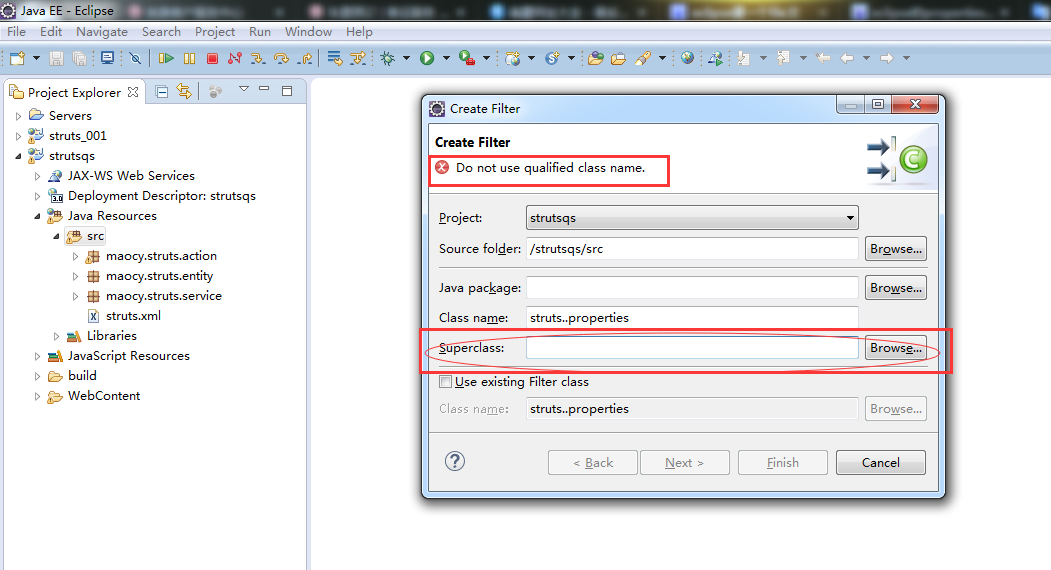The height and width of the screenshot is (570, 1051).
Task: Click the Save All toolbar icon
Action: pos(79,58)
